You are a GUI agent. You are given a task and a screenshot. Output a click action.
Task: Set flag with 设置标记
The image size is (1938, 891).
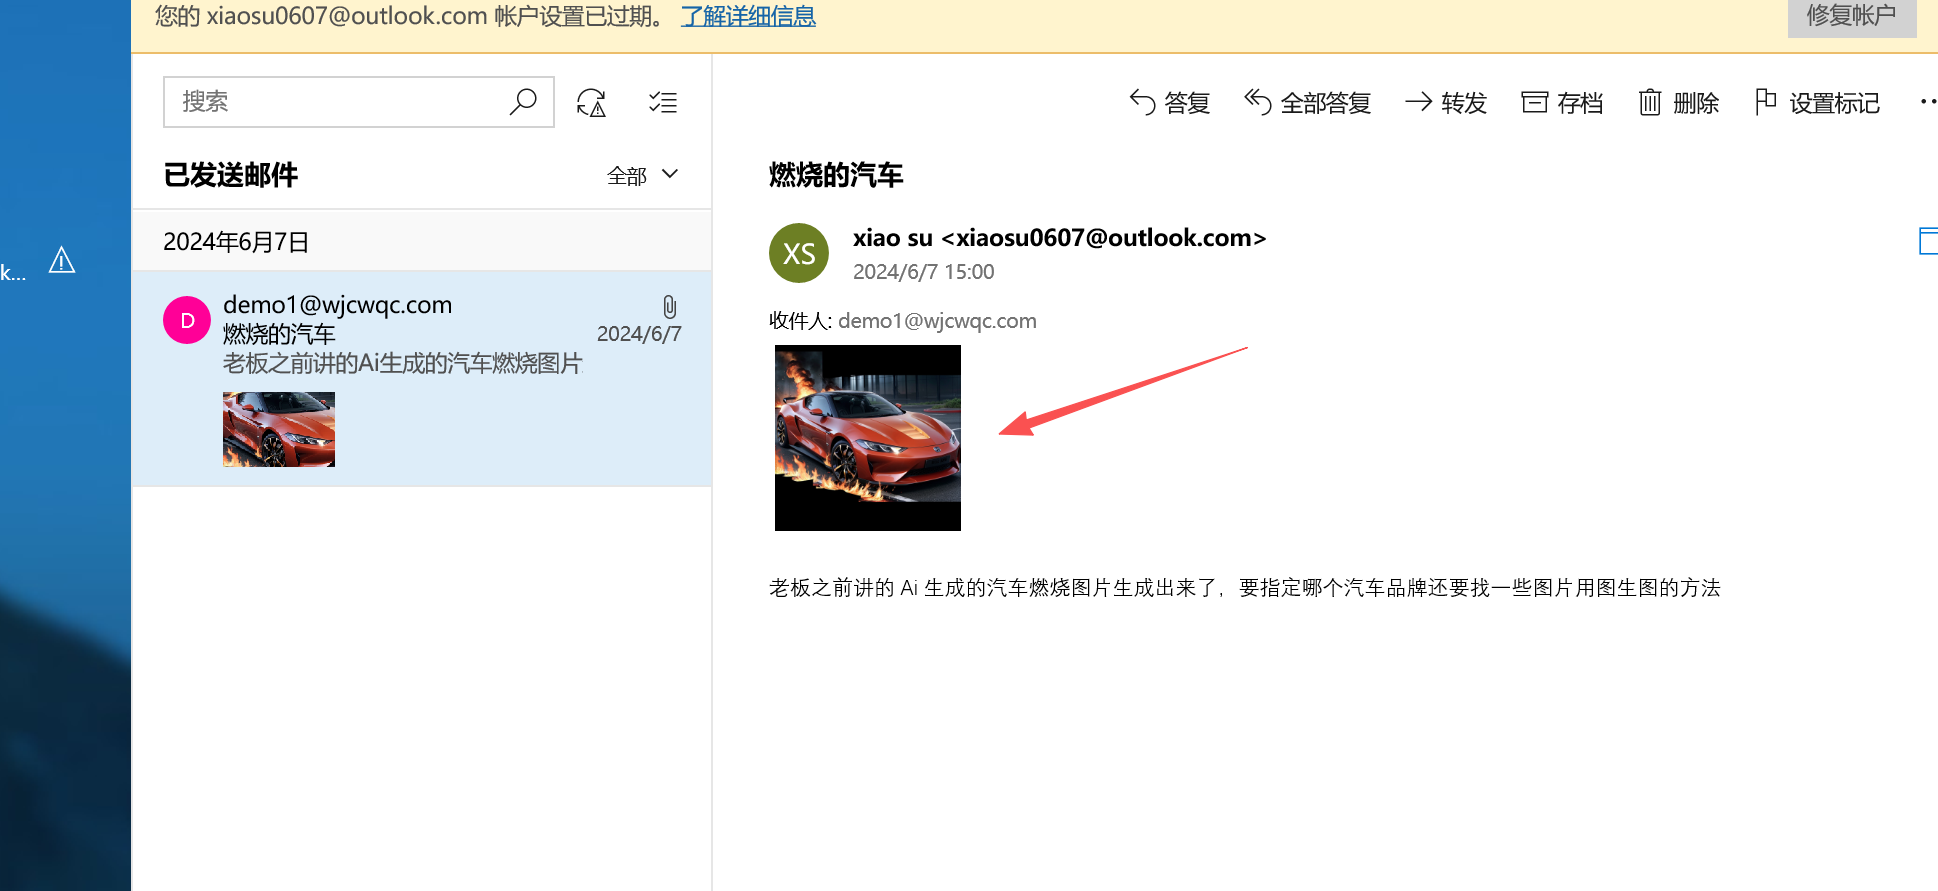pyautogui.click(x=1817, y=102)
